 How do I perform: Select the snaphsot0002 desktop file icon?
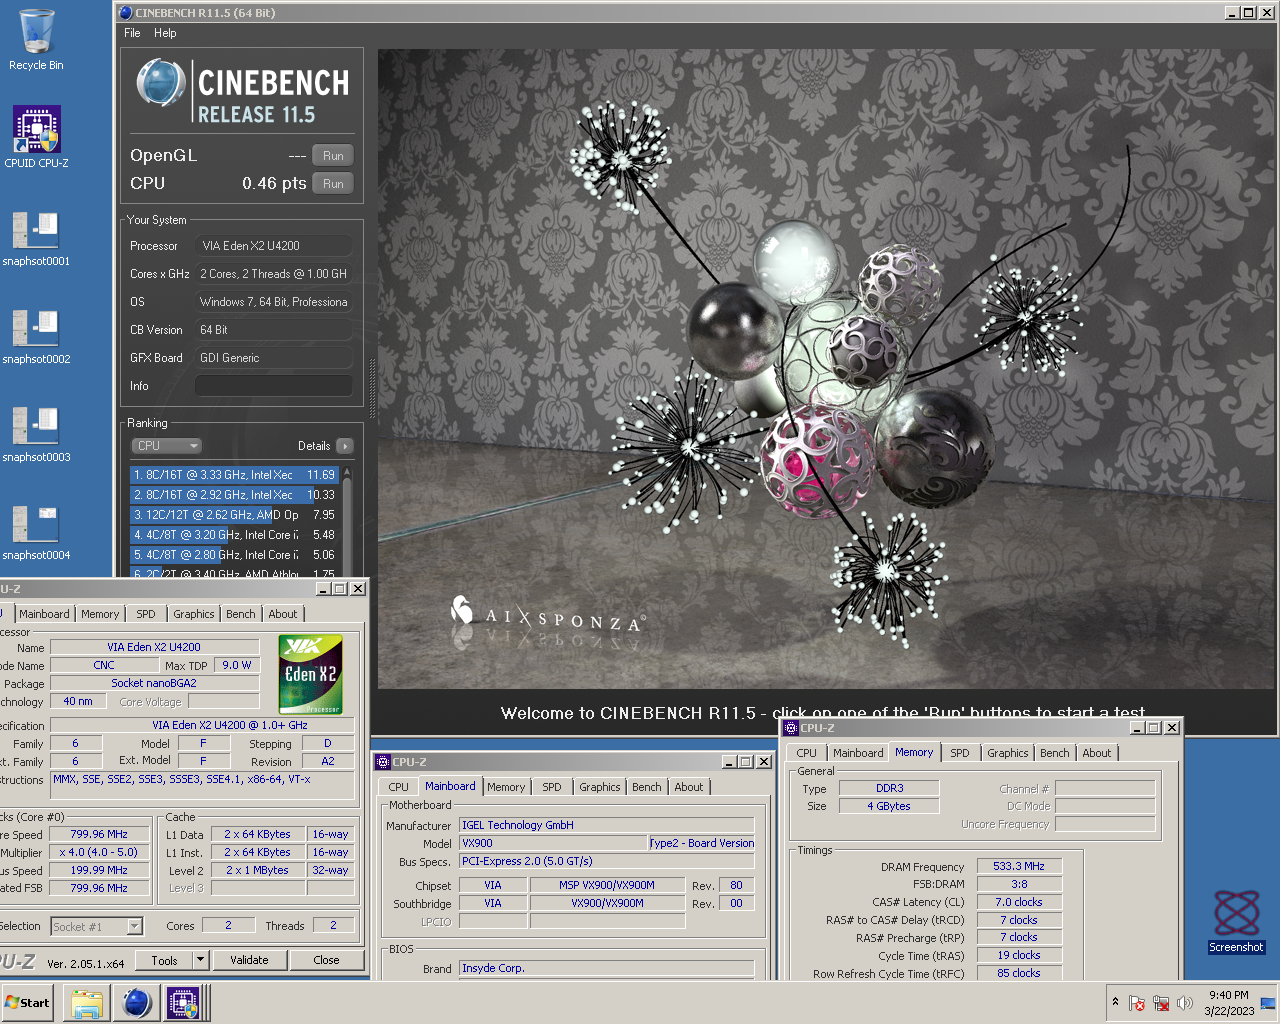click(36, 336)
